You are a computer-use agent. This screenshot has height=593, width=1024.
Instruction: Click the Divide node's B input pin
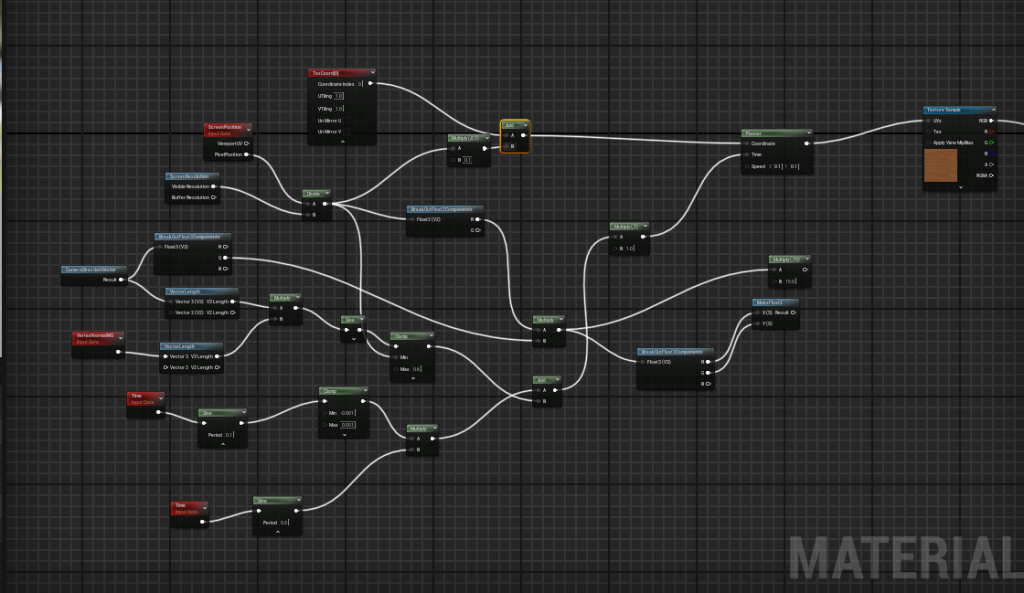pyautogui.click(x=307, y=215)
